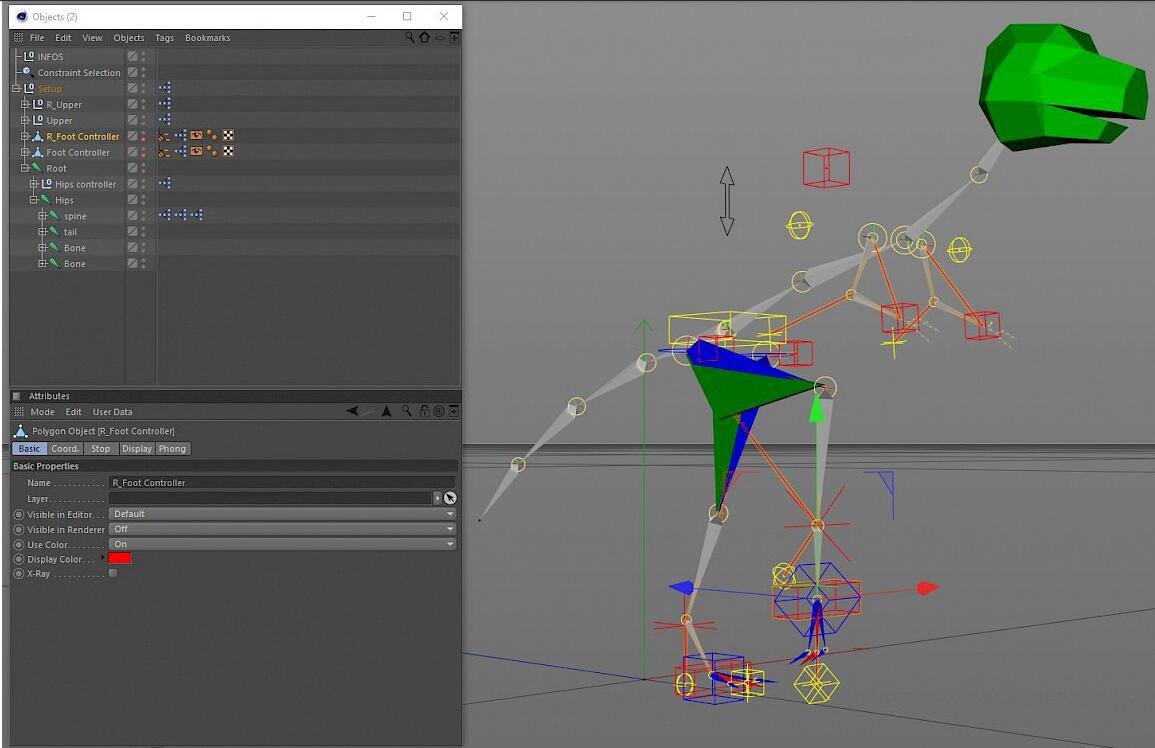Open the Visible in Editor dropdown

[x=282, y=514]
